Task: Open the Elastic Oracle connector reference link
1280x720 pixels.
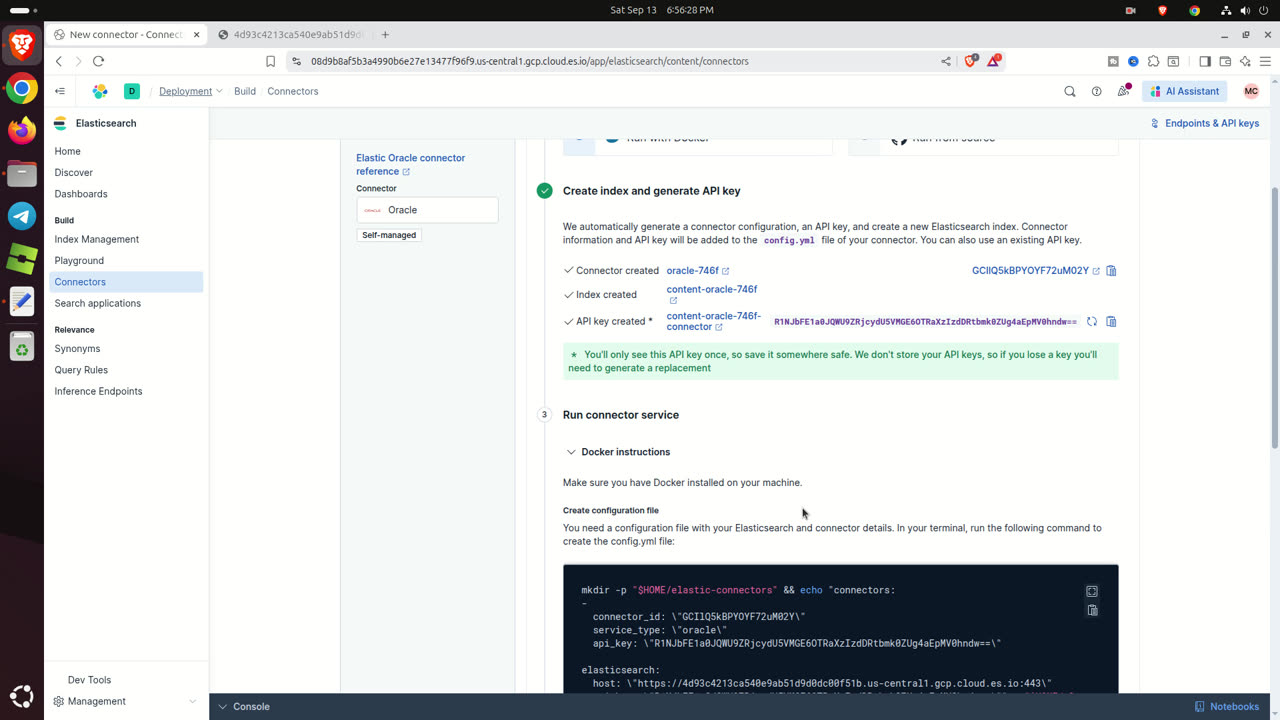Action: pyautogui.click(x=410, y=164)
